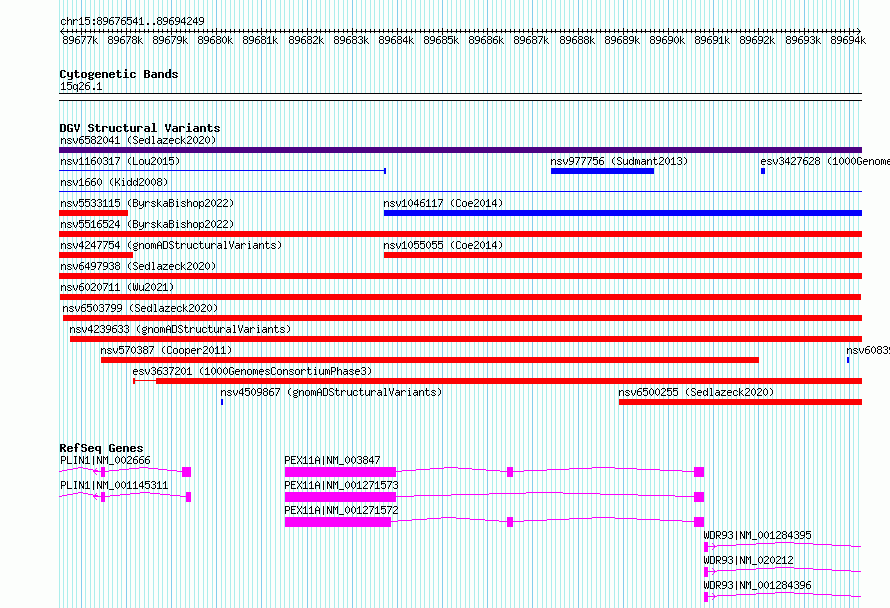Click the blue nsv977756 (Sudmant2013) bar
Screen dimensions: 890x608
click(x=602, y=171)
